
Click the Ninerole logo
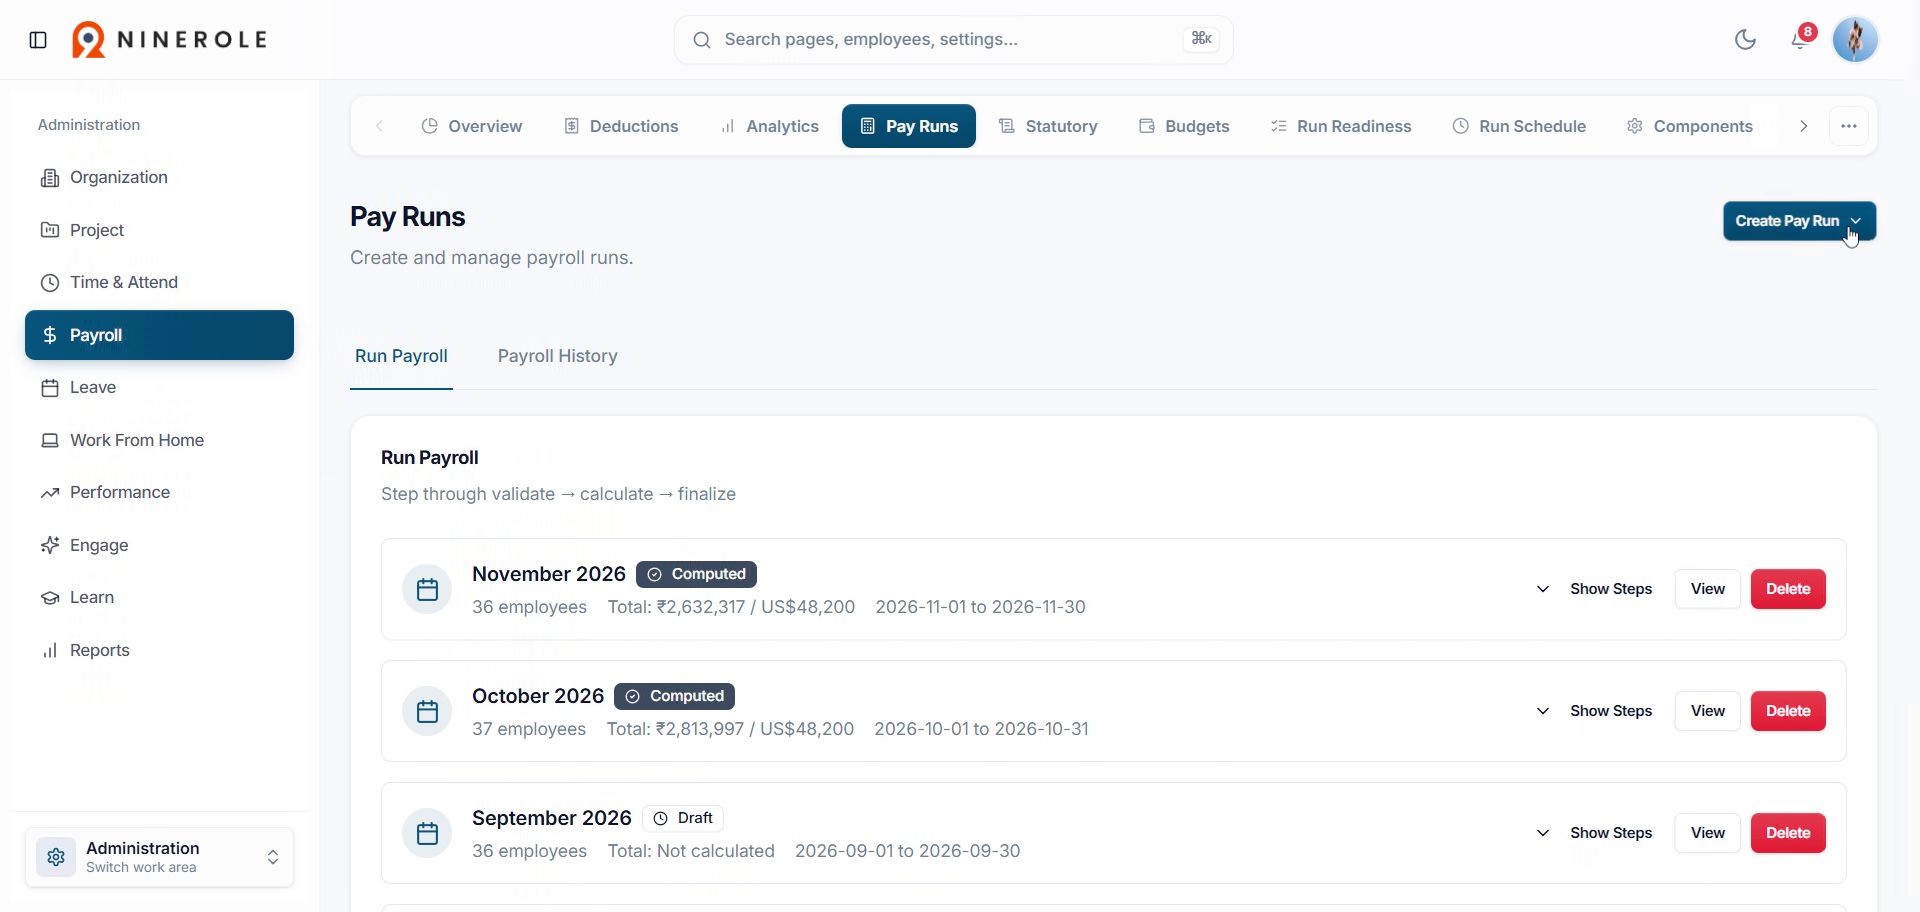click(169, 40)
